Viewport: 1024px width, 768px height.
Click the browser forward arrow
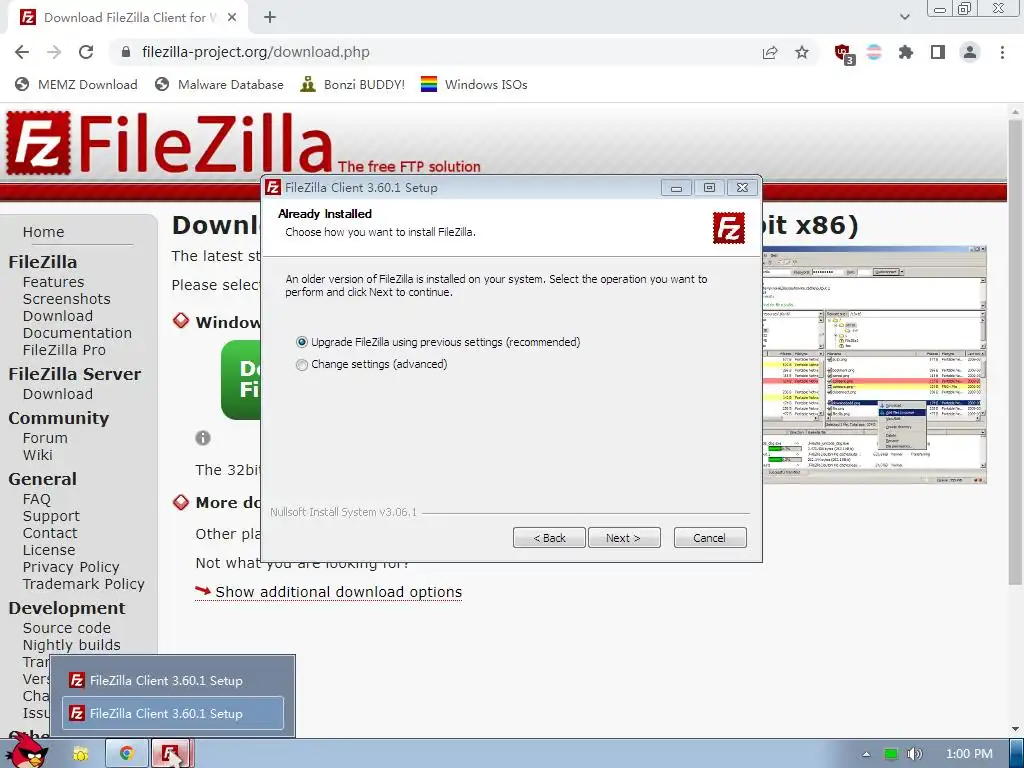pos(54,52)
